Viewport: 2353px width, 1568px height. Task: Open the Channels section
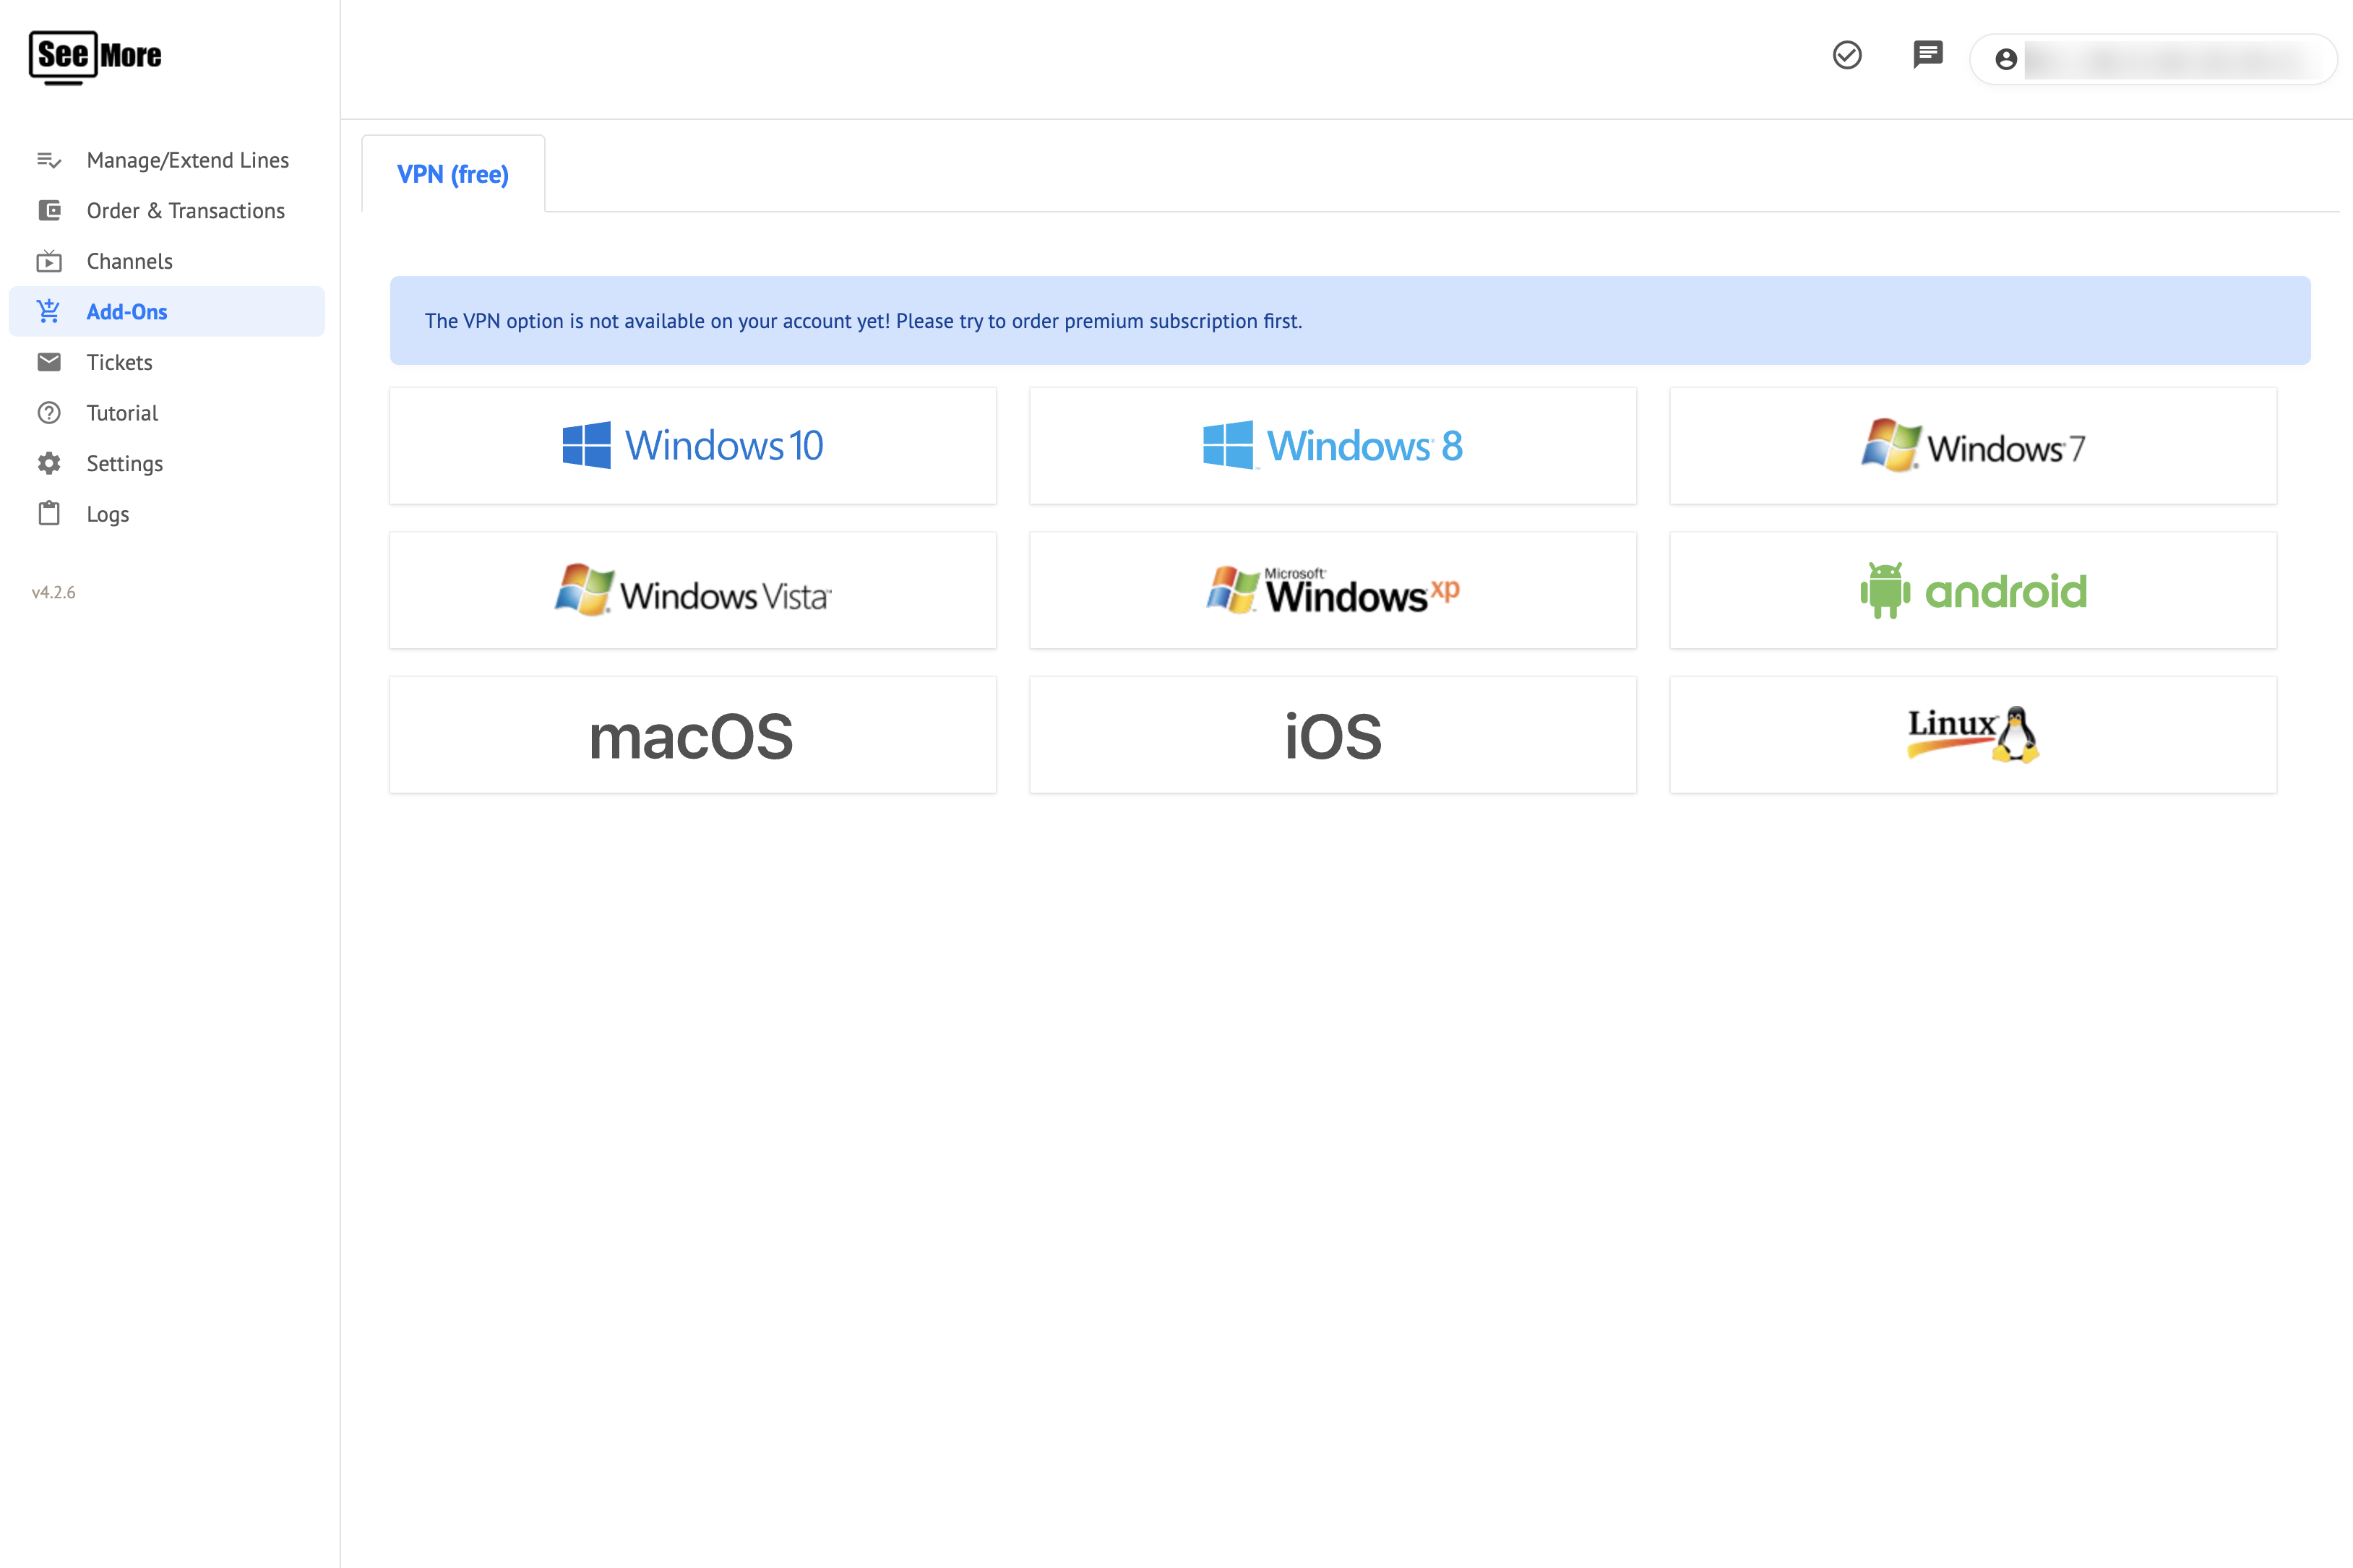(129, 261)
